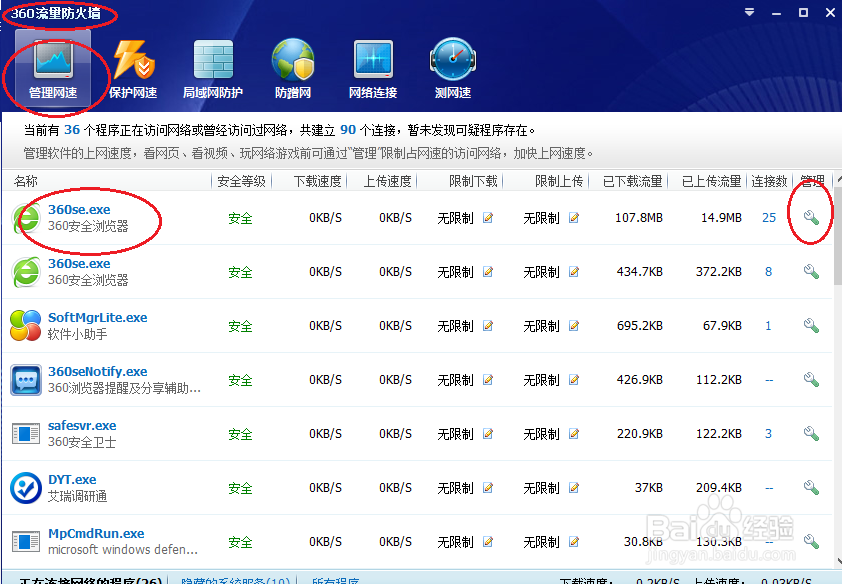Image resolution: width=842 pixels, height=584 pixels.
Task: Switch to the 保护网速 tab
Action: click(133, 68)
